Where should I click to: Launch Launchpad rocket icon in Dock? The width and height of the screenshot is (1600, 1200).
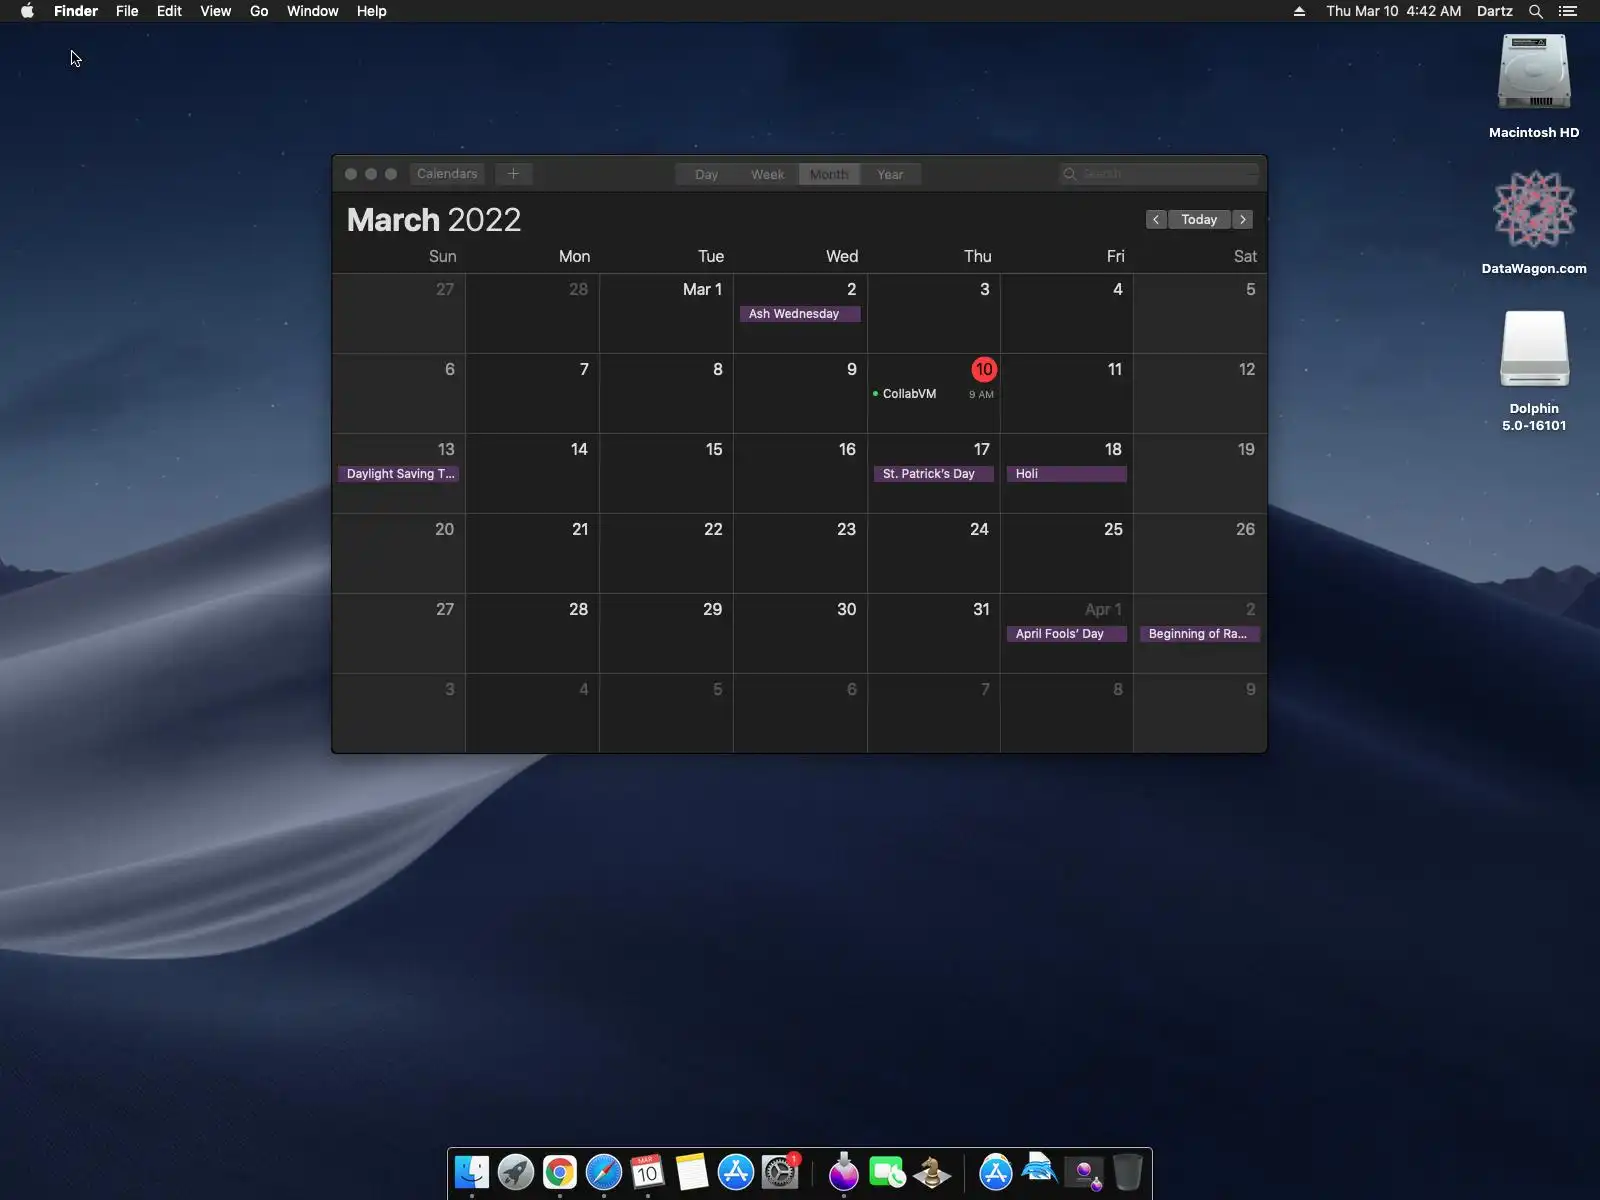click(x=516, y=1172)
